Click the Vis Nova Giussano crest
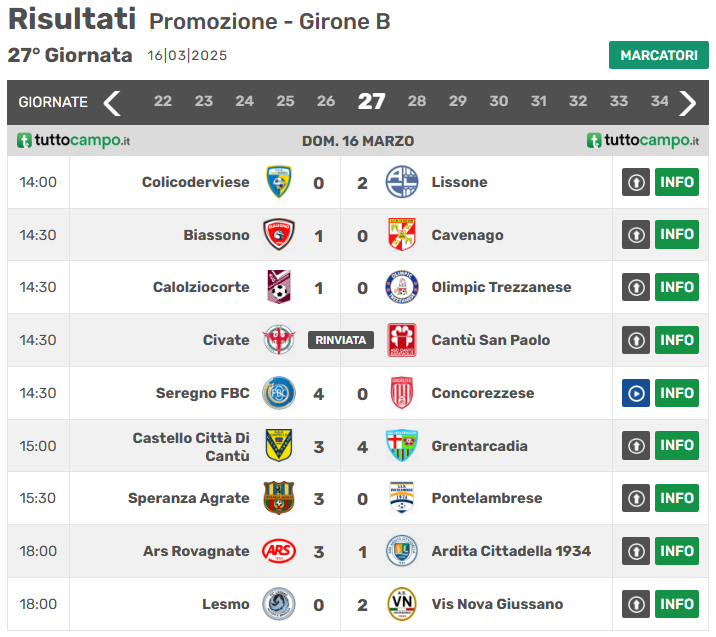This screenshot has height=637, width=716. tap(401, 604)
